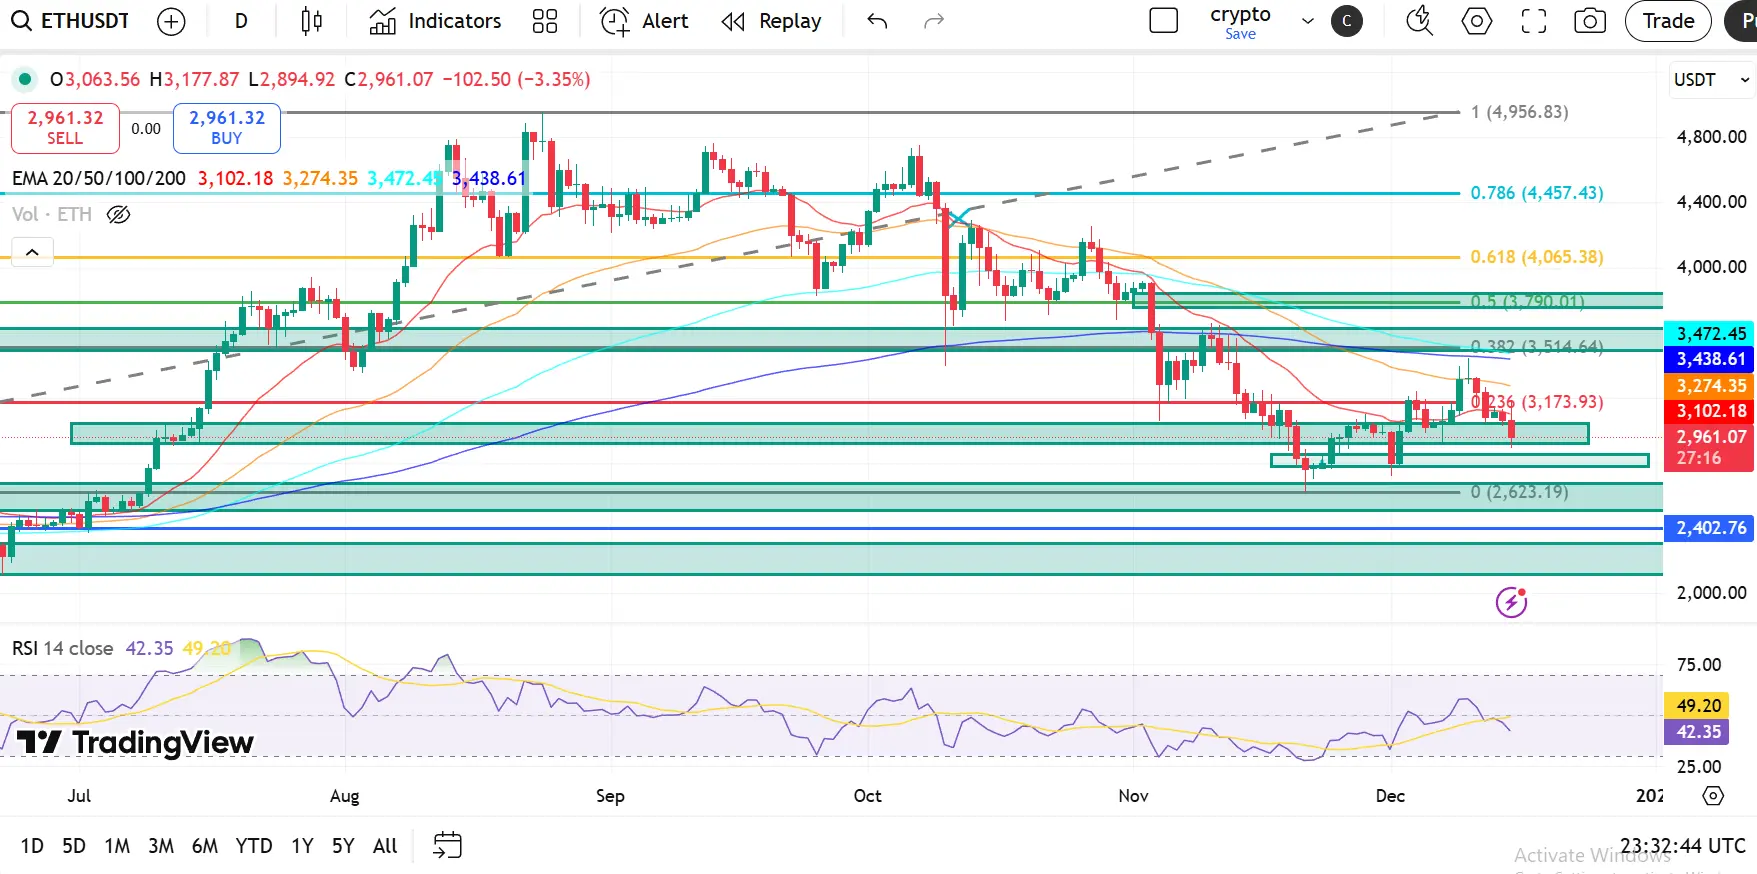Viewport: 1757px width, 874px height.
Task: Add symbol to compare with plus icon
Action: point(172,21)
